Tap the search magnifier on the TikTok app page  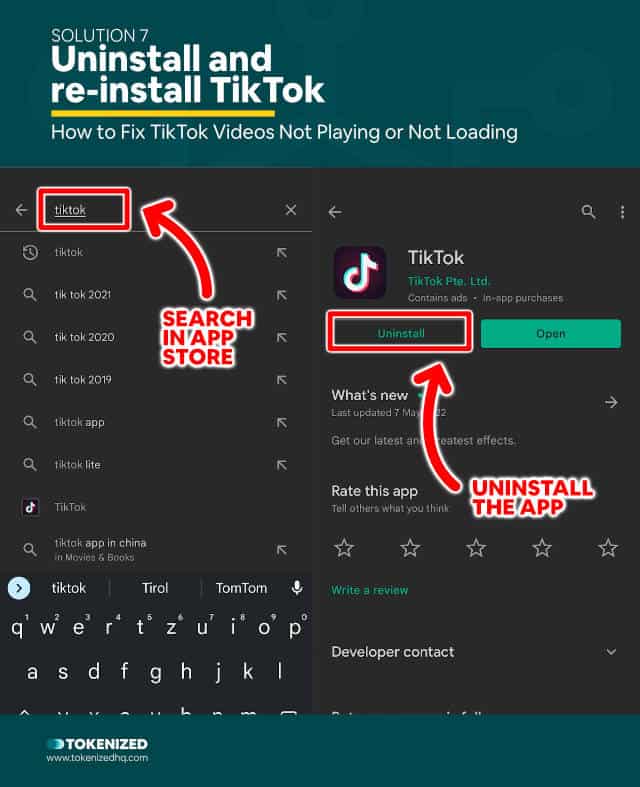click(588, 212)
